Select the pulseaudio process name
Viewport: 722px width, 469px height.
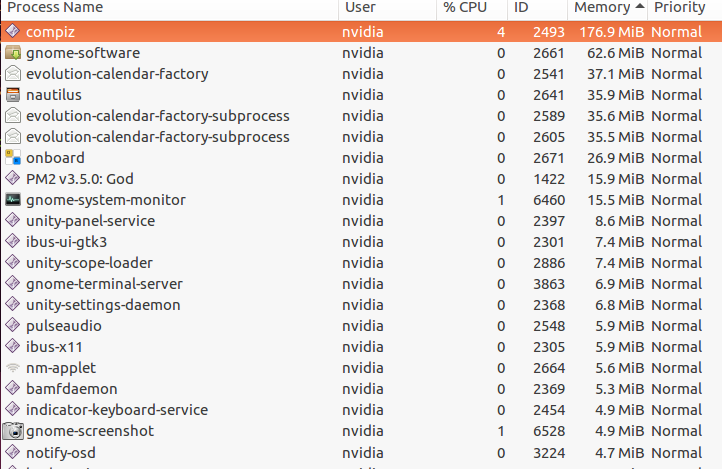(64, 326)
